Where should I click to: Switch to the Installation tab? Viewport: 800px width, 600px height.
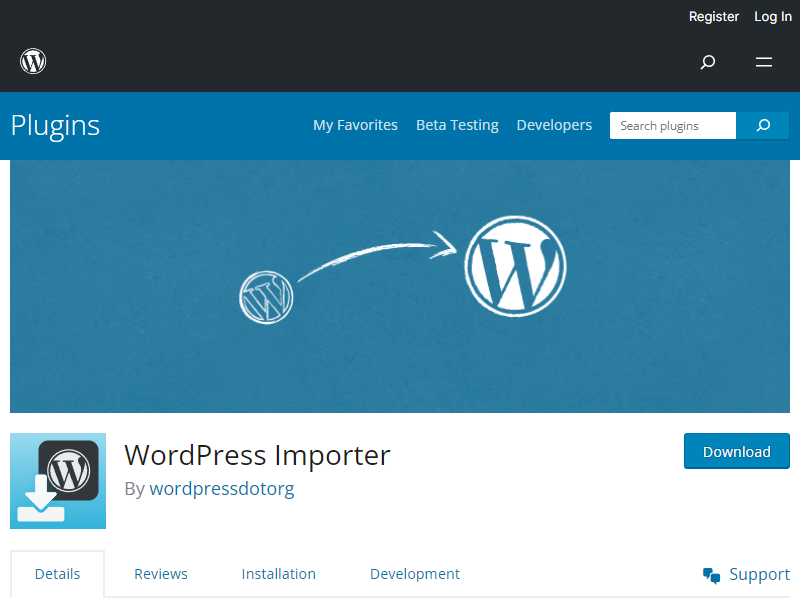click(279, 574)
